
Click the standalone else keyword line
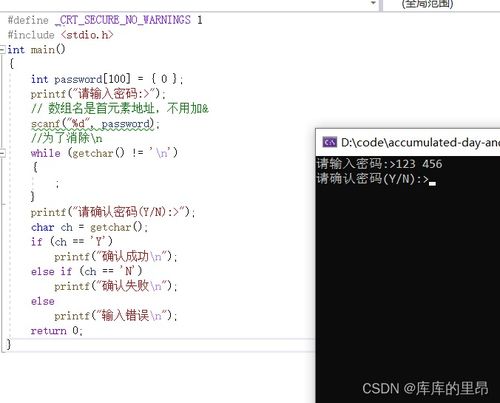coord(43,301)
